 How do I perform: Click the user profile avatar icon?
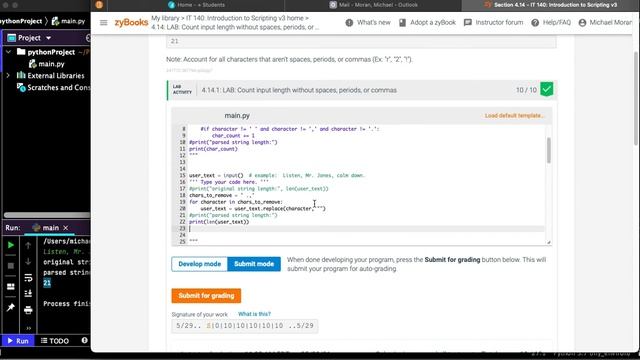(x=582, y=22)
